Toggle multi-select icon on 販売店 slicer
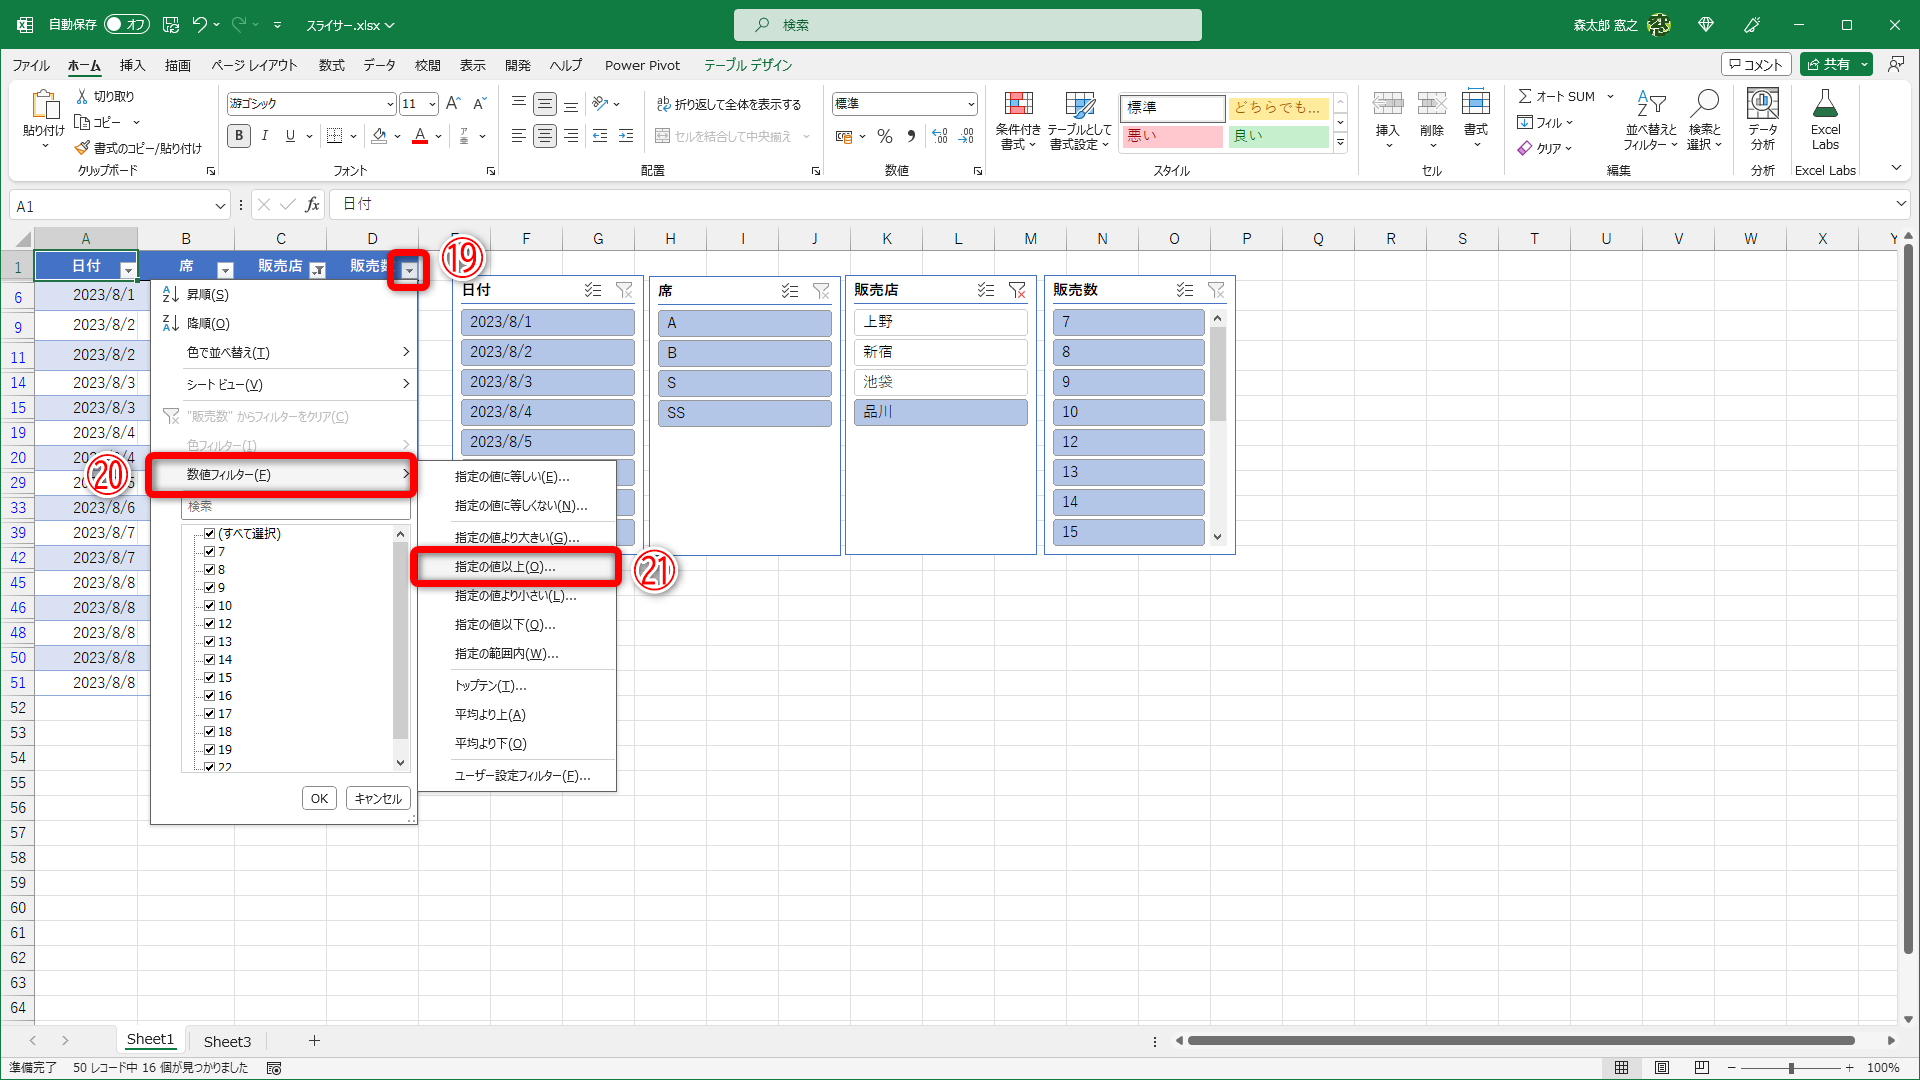 pos(986,290)
